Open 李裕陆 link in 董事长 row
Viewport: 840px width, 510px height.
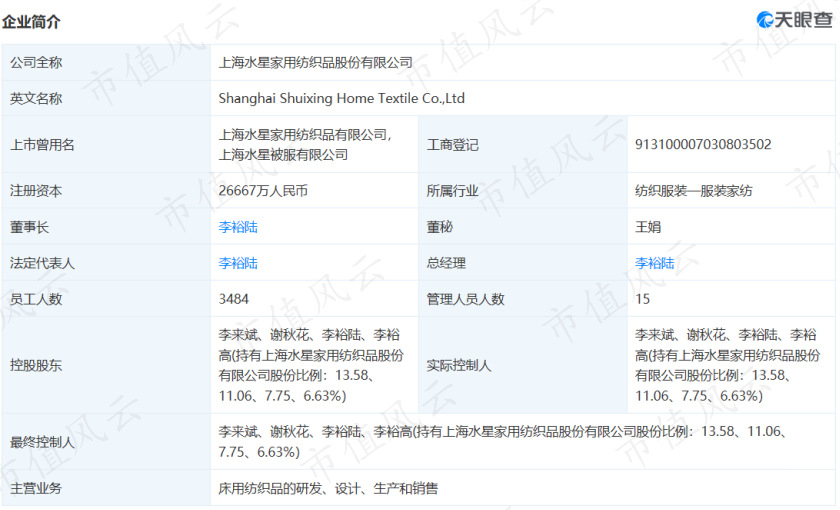[x=238, y=227]
